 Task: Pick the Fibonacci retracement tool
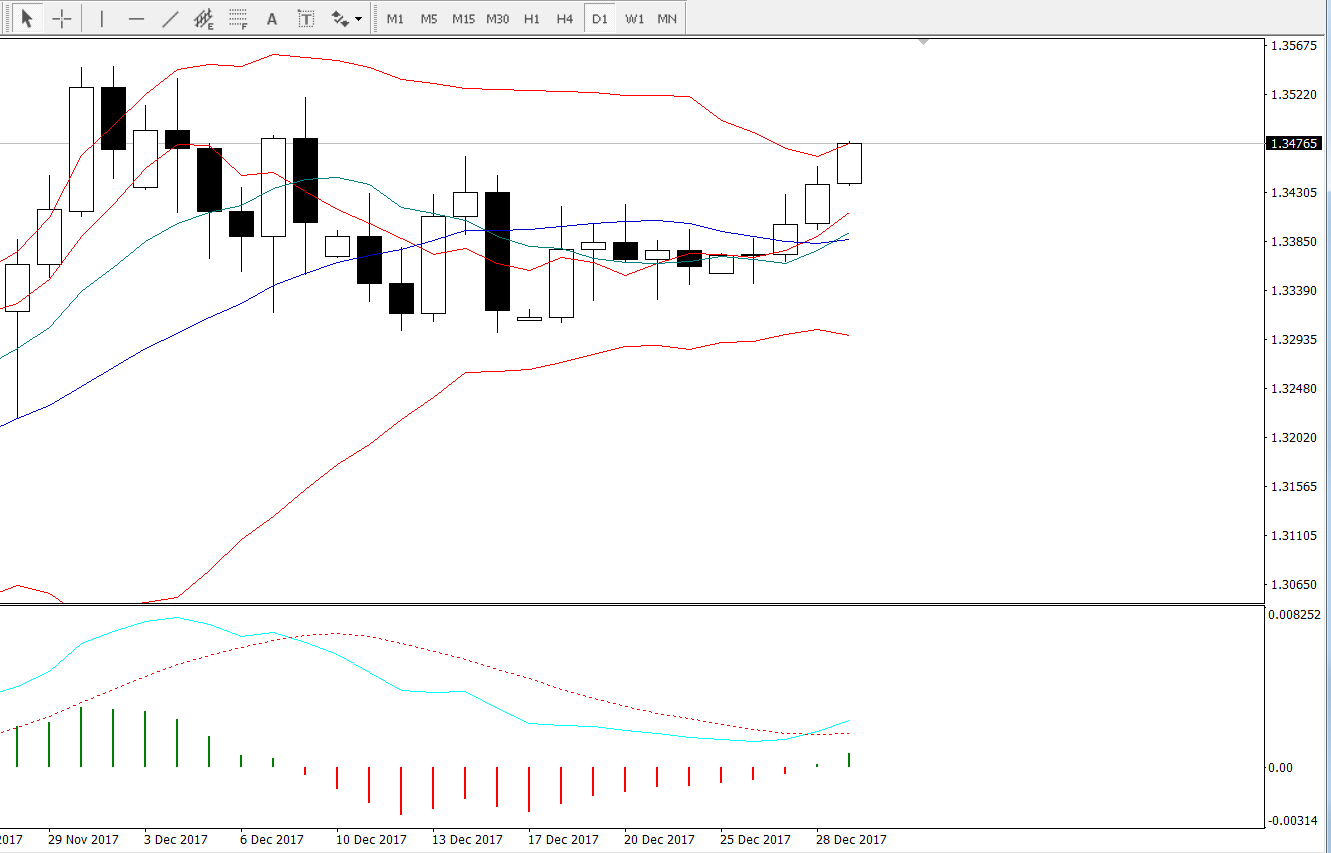pyautogui.click(x=238, y=18)
